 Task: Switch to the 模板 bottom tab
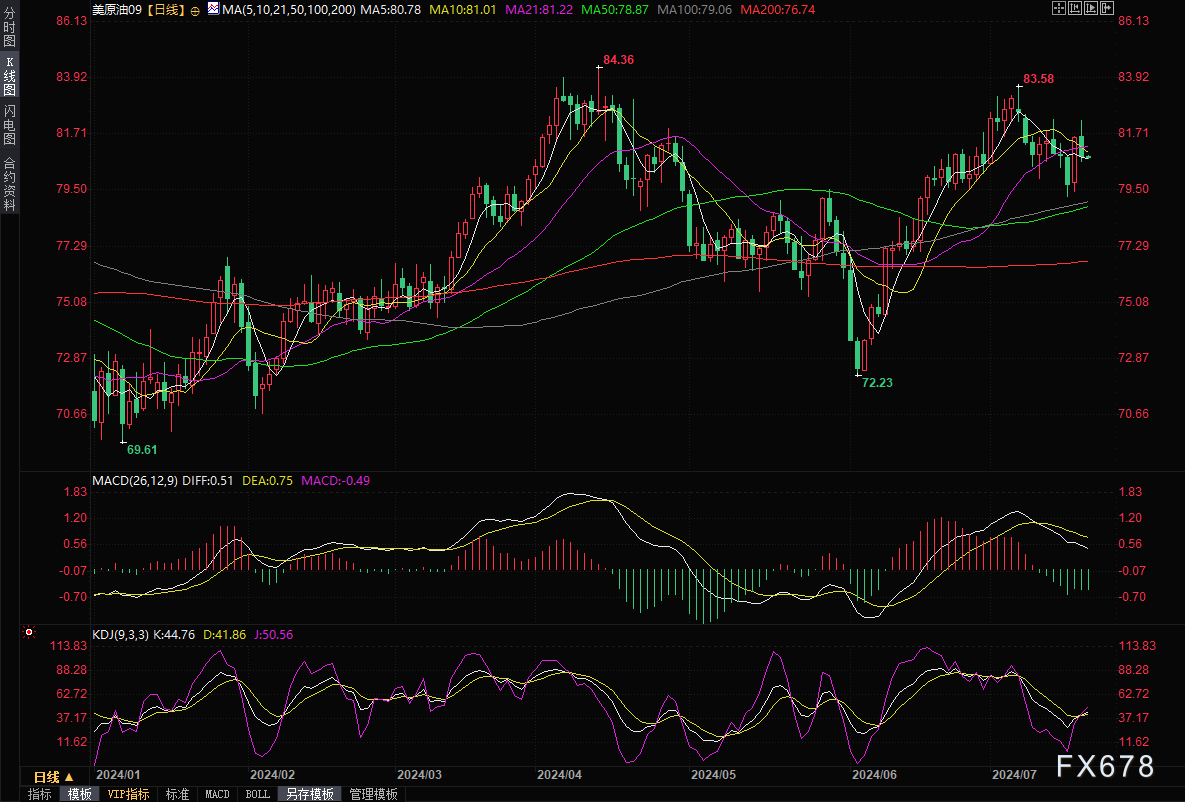pyautogui.click(x=79, y=794)
